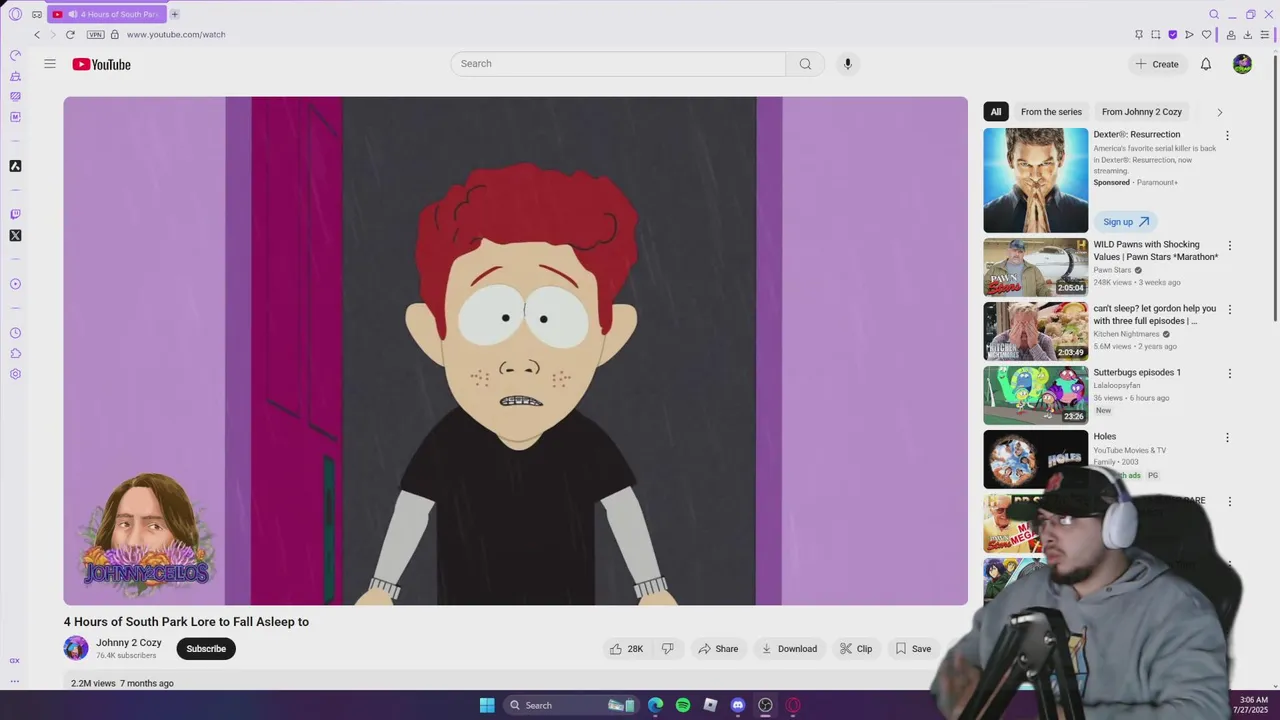Open Kitchen Nightmares video thumbnail
1280x720 pixels.
pos(1036,331)
